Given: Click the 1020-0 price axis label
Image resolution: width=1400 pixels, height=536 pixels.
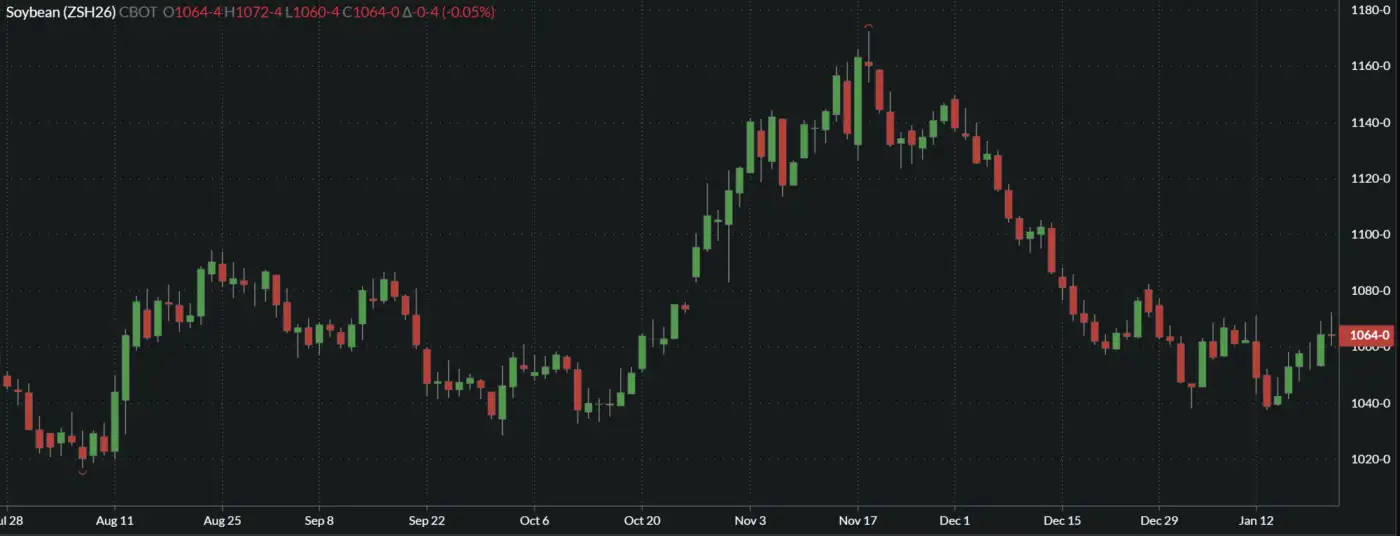Looking at the screenshot, I should (1371, 460).
